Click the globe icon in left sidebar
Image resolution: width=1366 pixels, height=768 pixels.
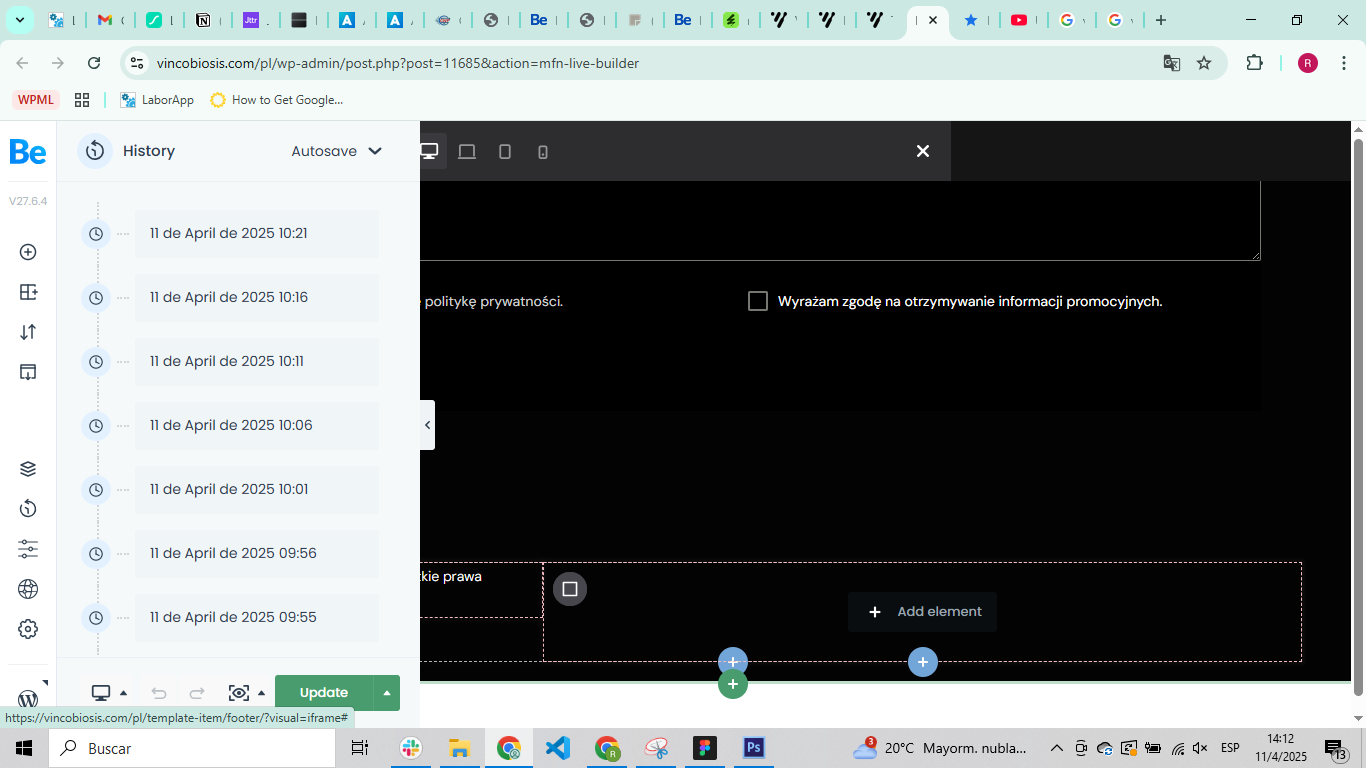pyautogui.click(x=28, y=589)
